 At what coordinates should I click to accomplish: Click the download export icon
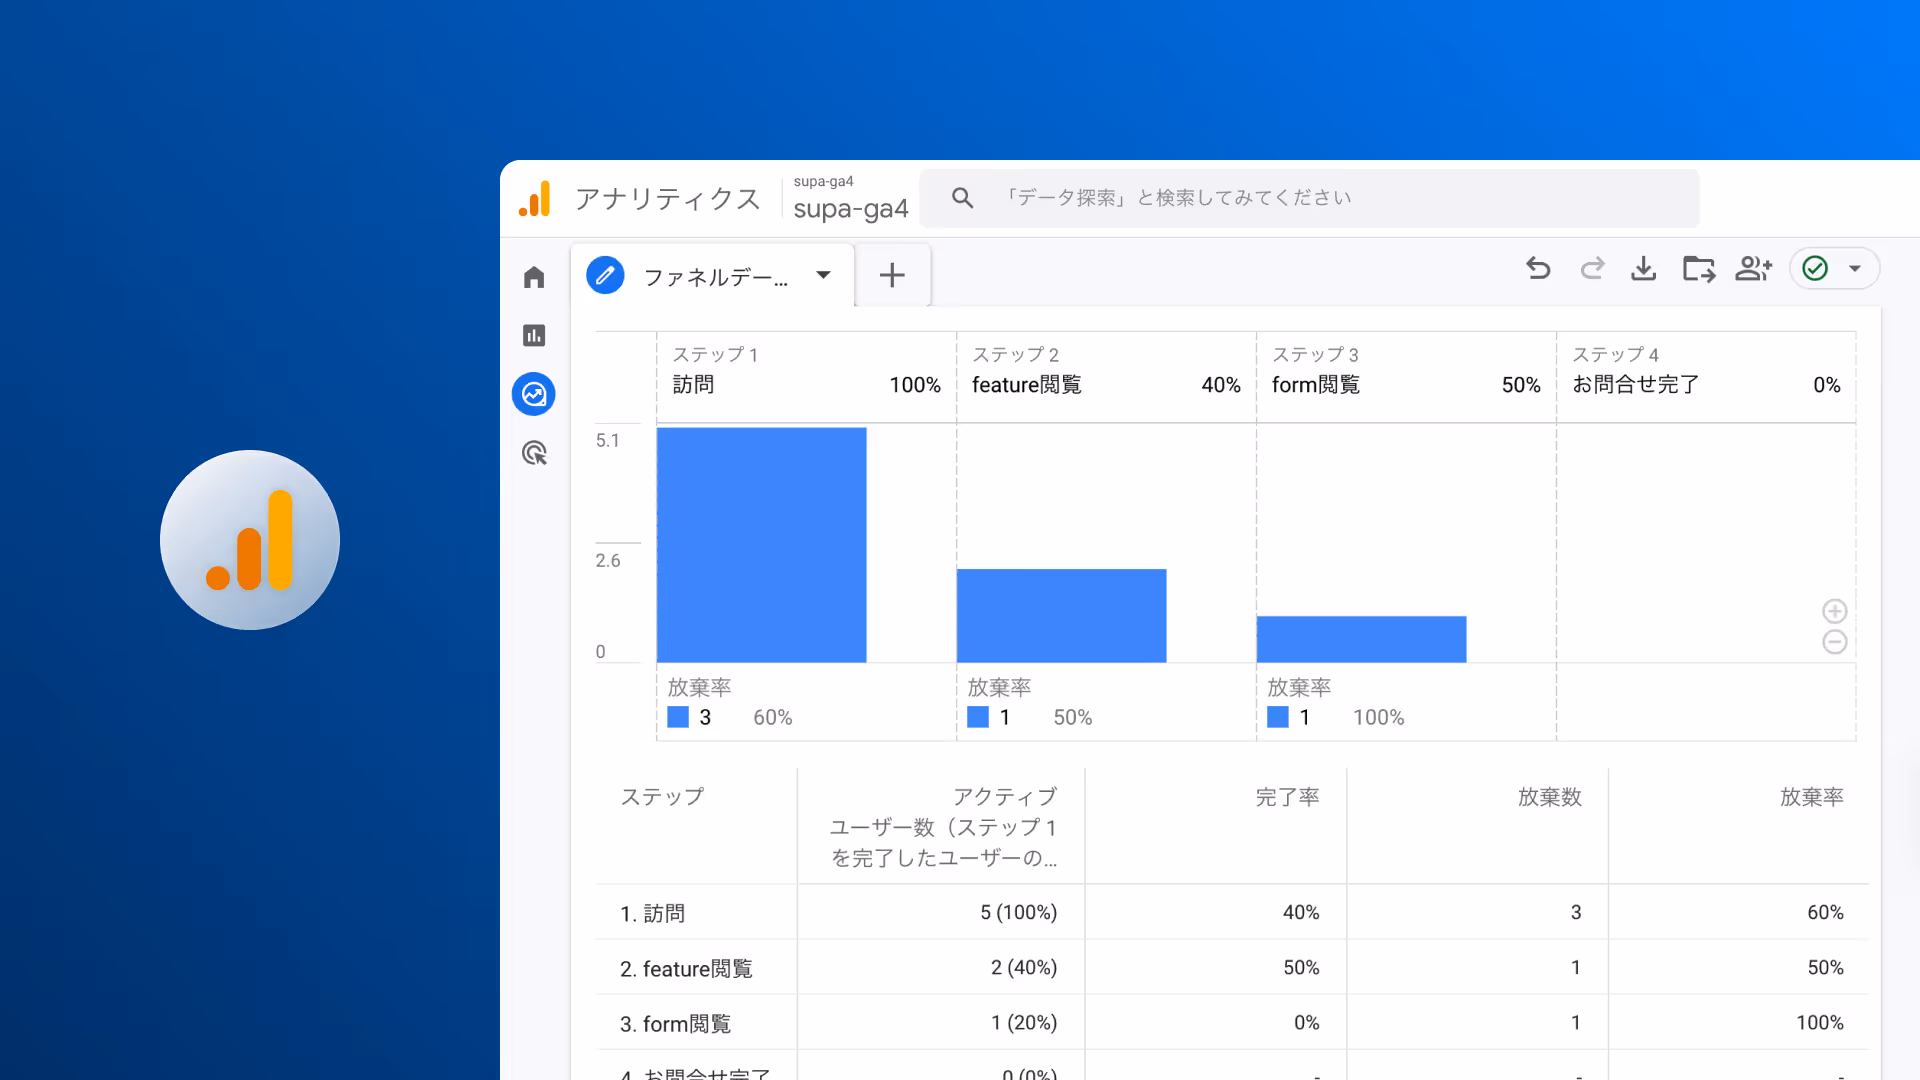[x=1643, y=268]
